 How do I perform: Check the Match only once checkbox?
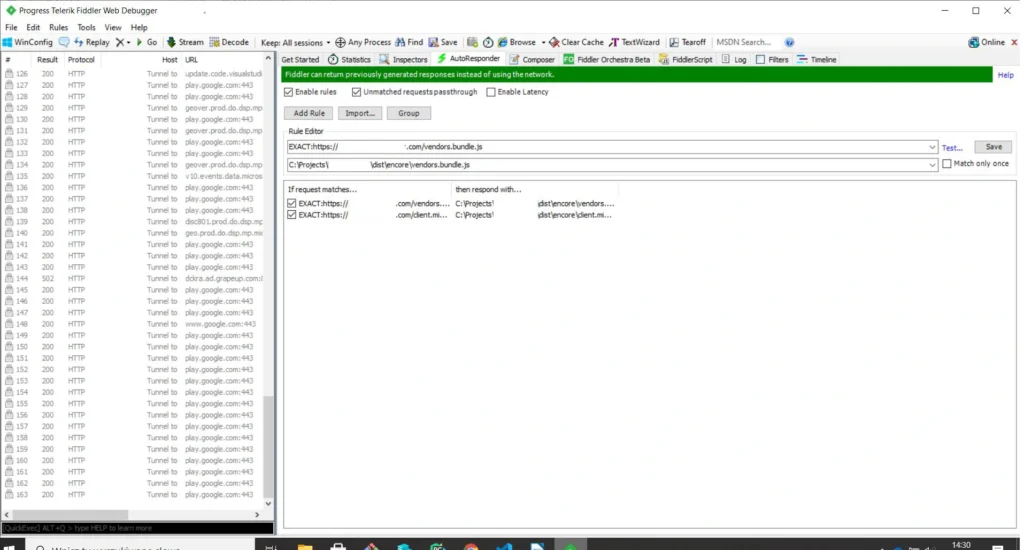[x=947, y=164]
